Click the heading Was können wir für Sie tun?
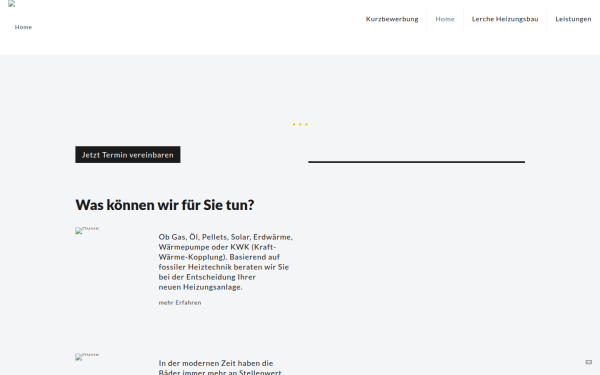The image size is (600, 375). point(165,205)
